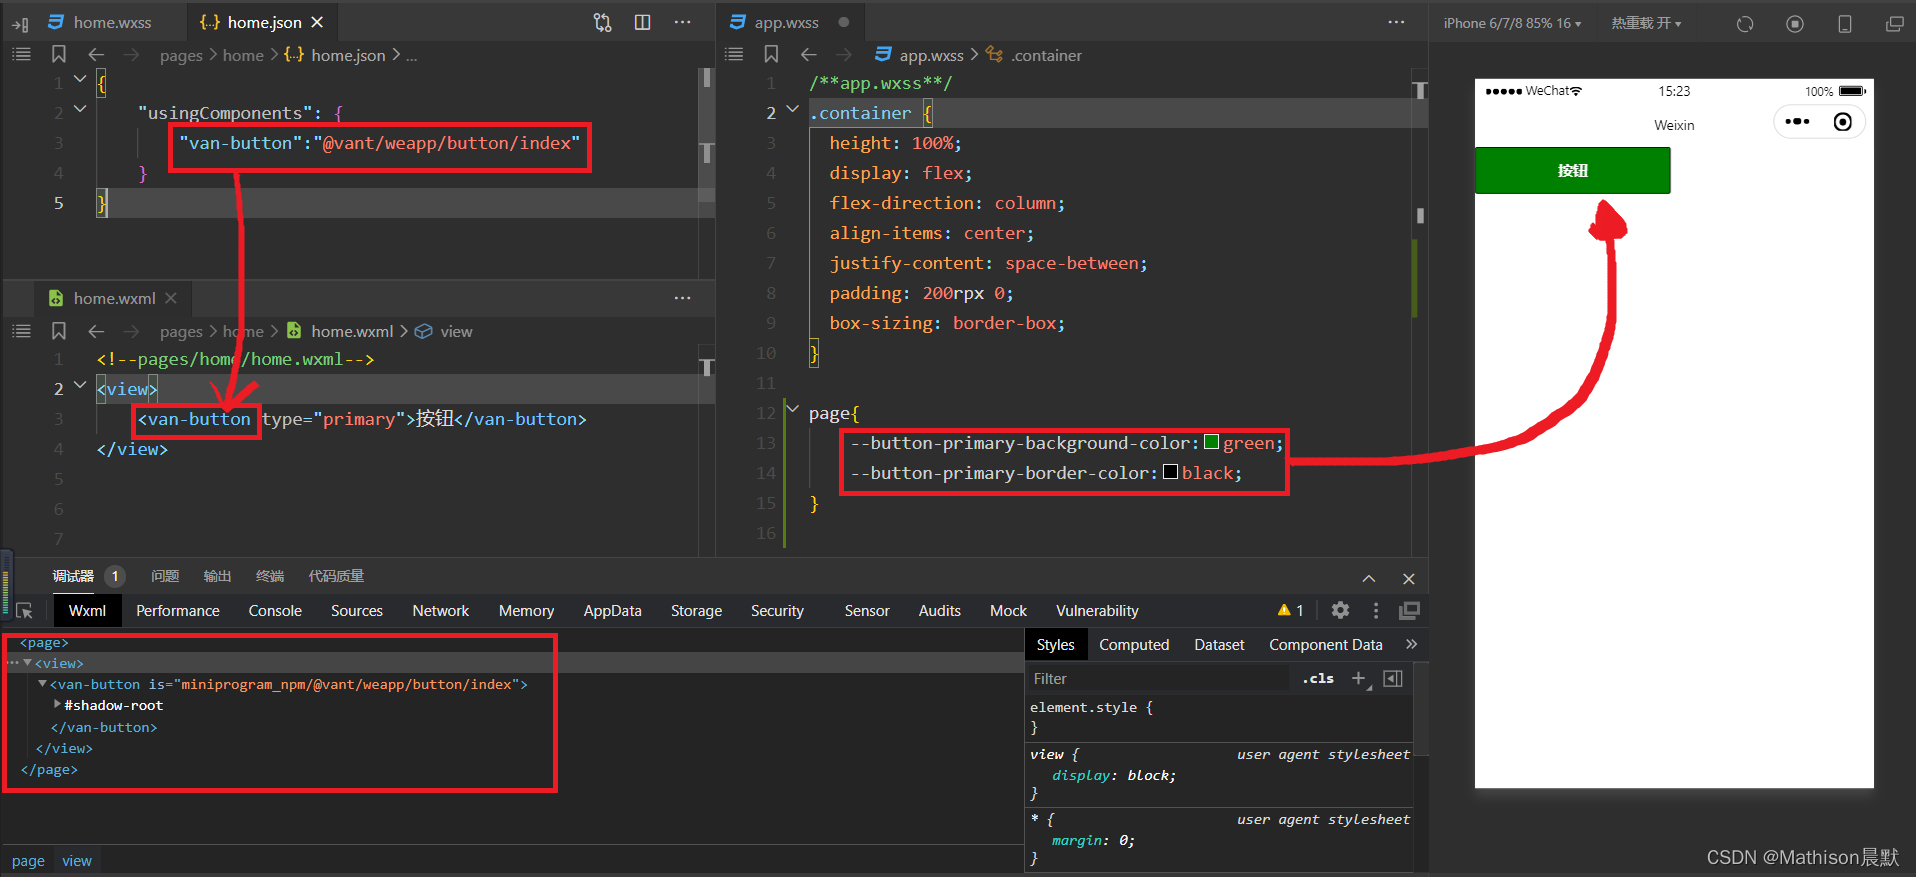Image resolution: width=1916 pixels, height=877 pixels.
Task: Toggle outline list icon in app.wxss toolbar
Action: (734, 54)
